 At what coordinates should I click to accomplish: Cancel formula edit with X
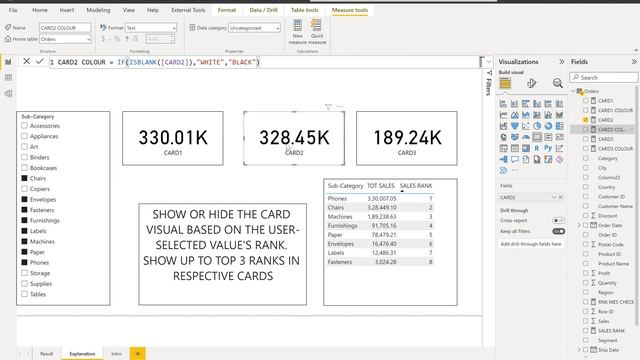point(27,61)
